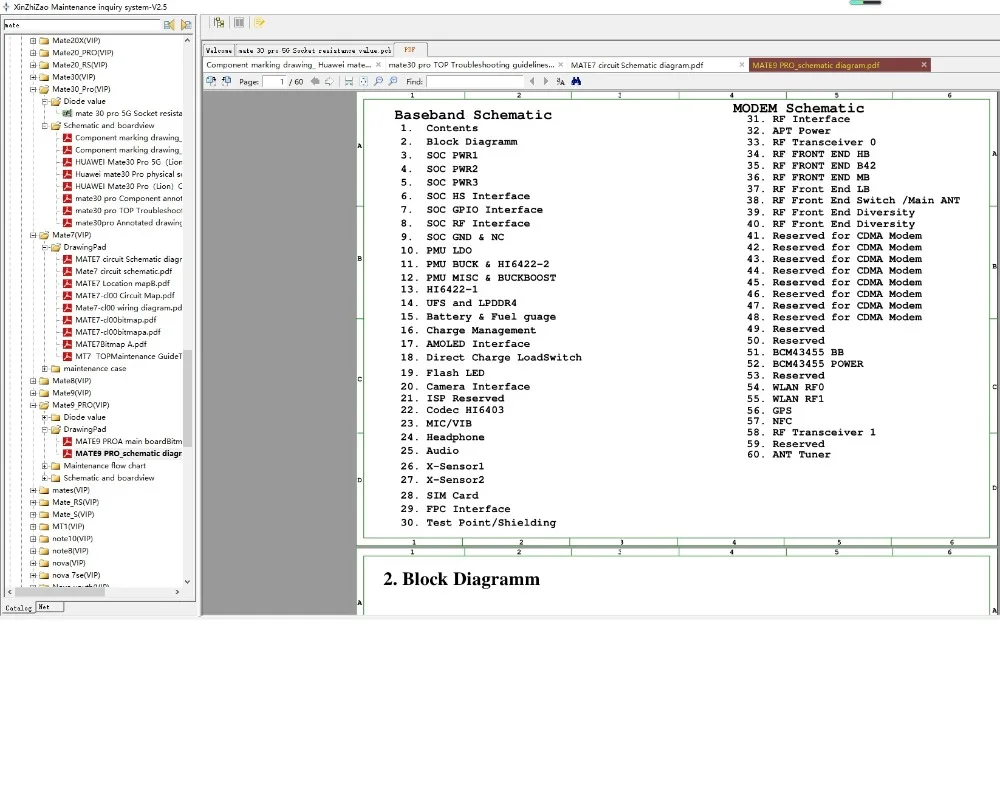
Task: Open the mate30 pro TOP Troubleshooting guidelines tab
Action: click(x=471, y=65)
